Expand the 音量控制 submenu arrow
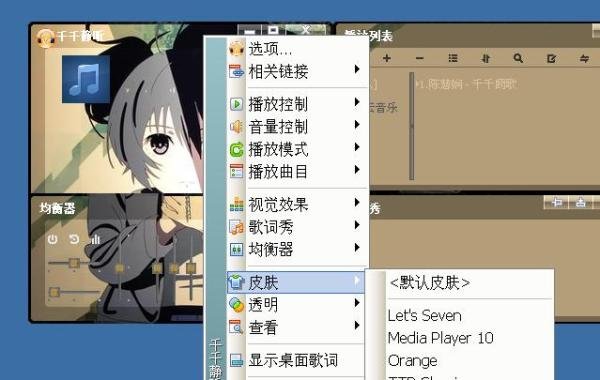This screenshot has width=600, height=380. (x=357, y=124)
